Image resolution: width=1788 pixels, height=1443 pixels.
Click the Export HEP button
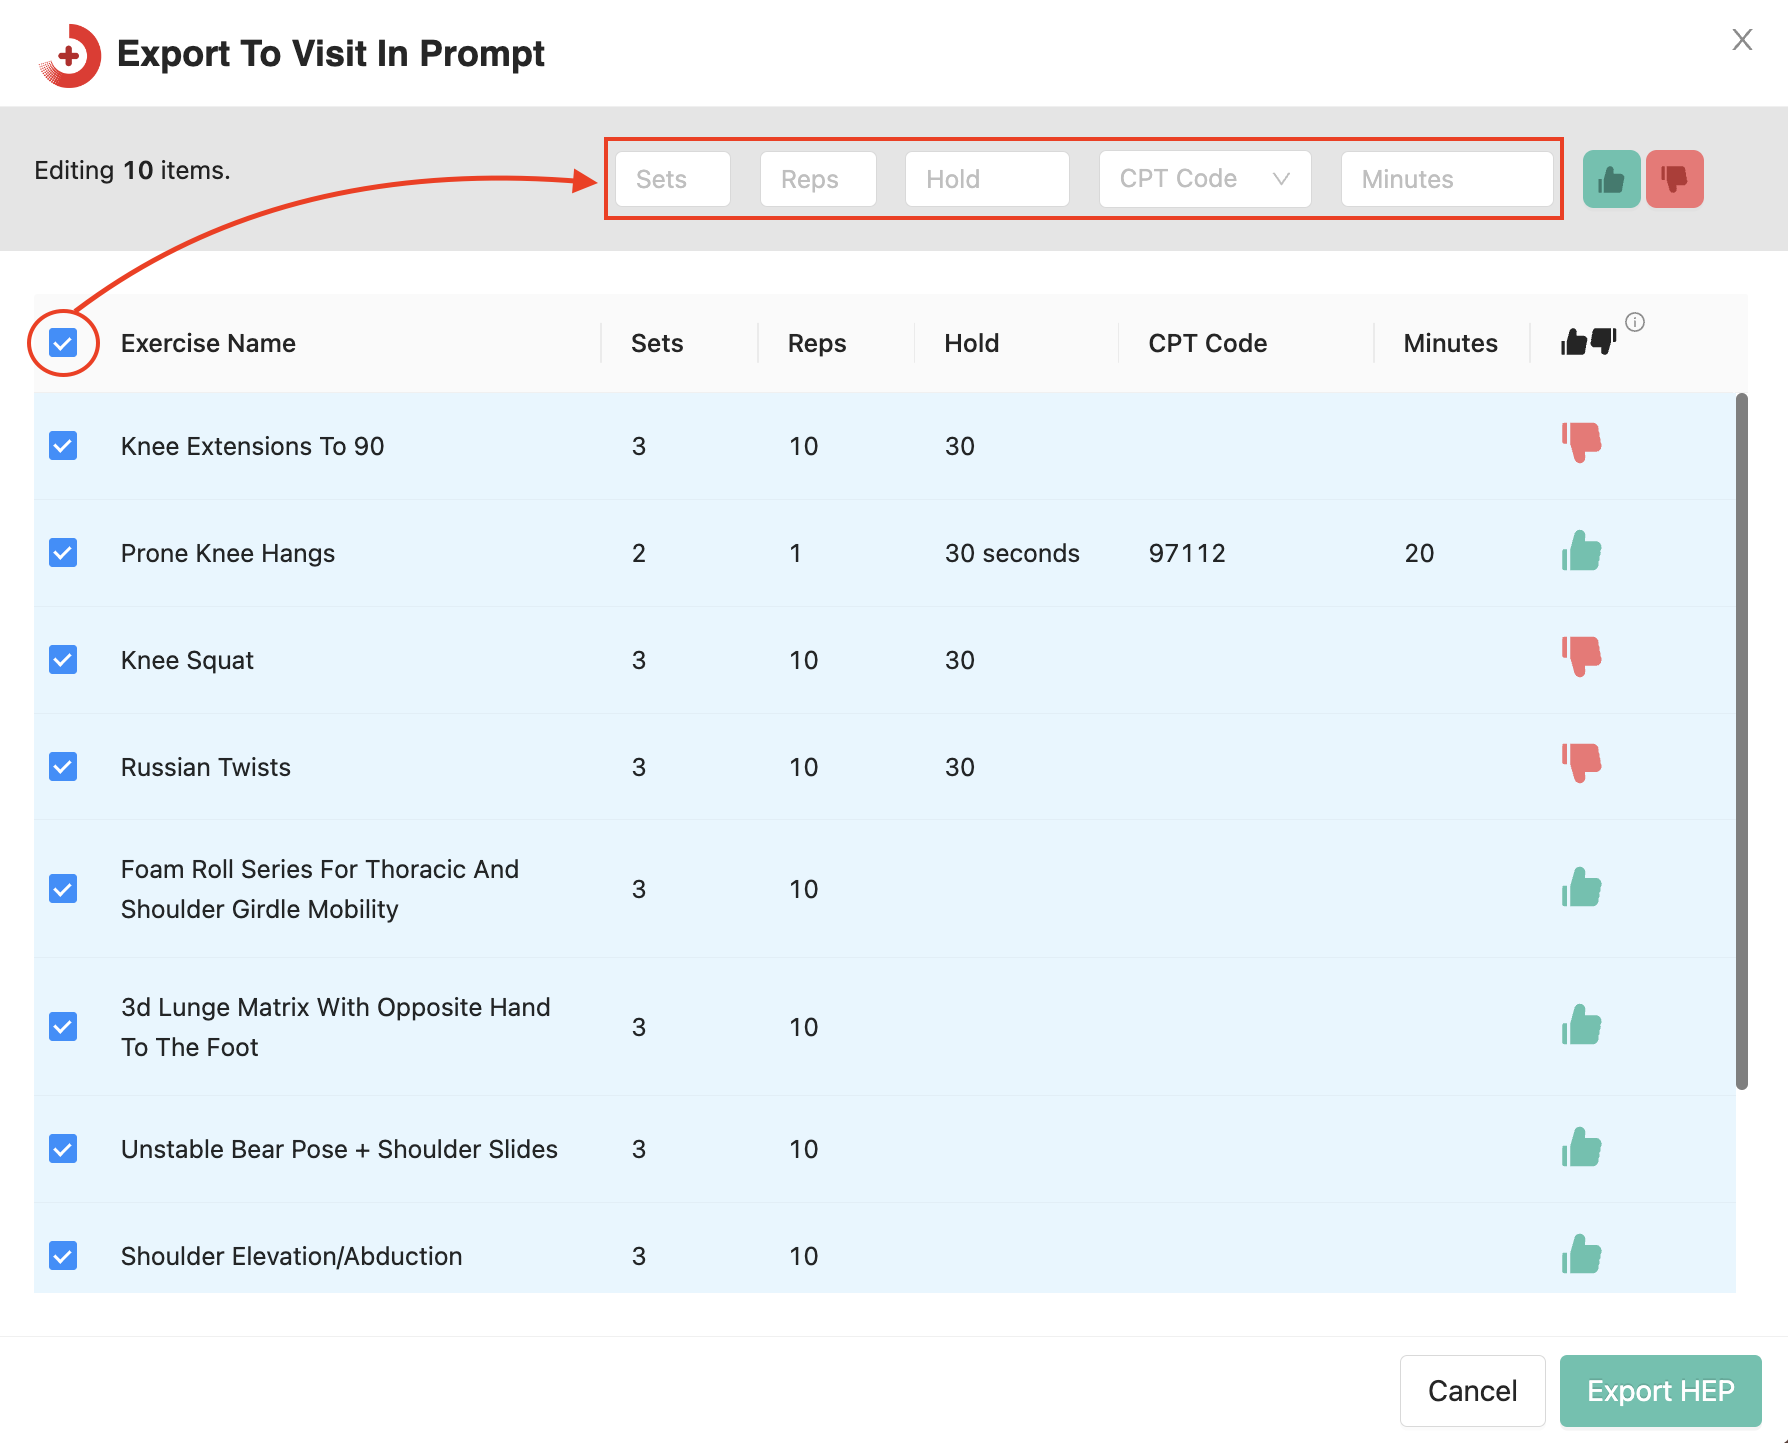coord(1660,1390)
